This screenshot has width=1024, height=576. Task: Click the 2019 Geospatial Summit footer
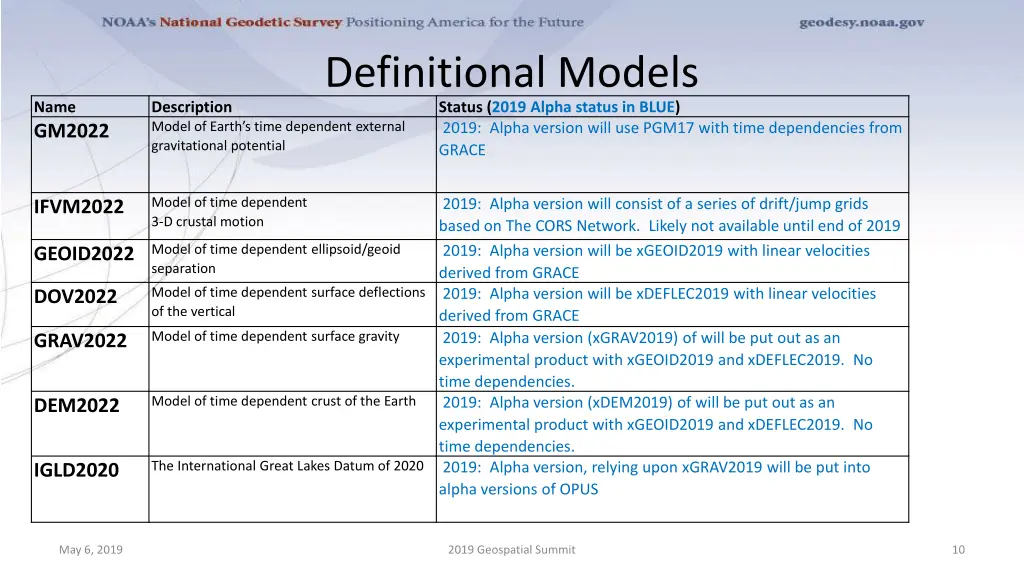coord(511,550)
